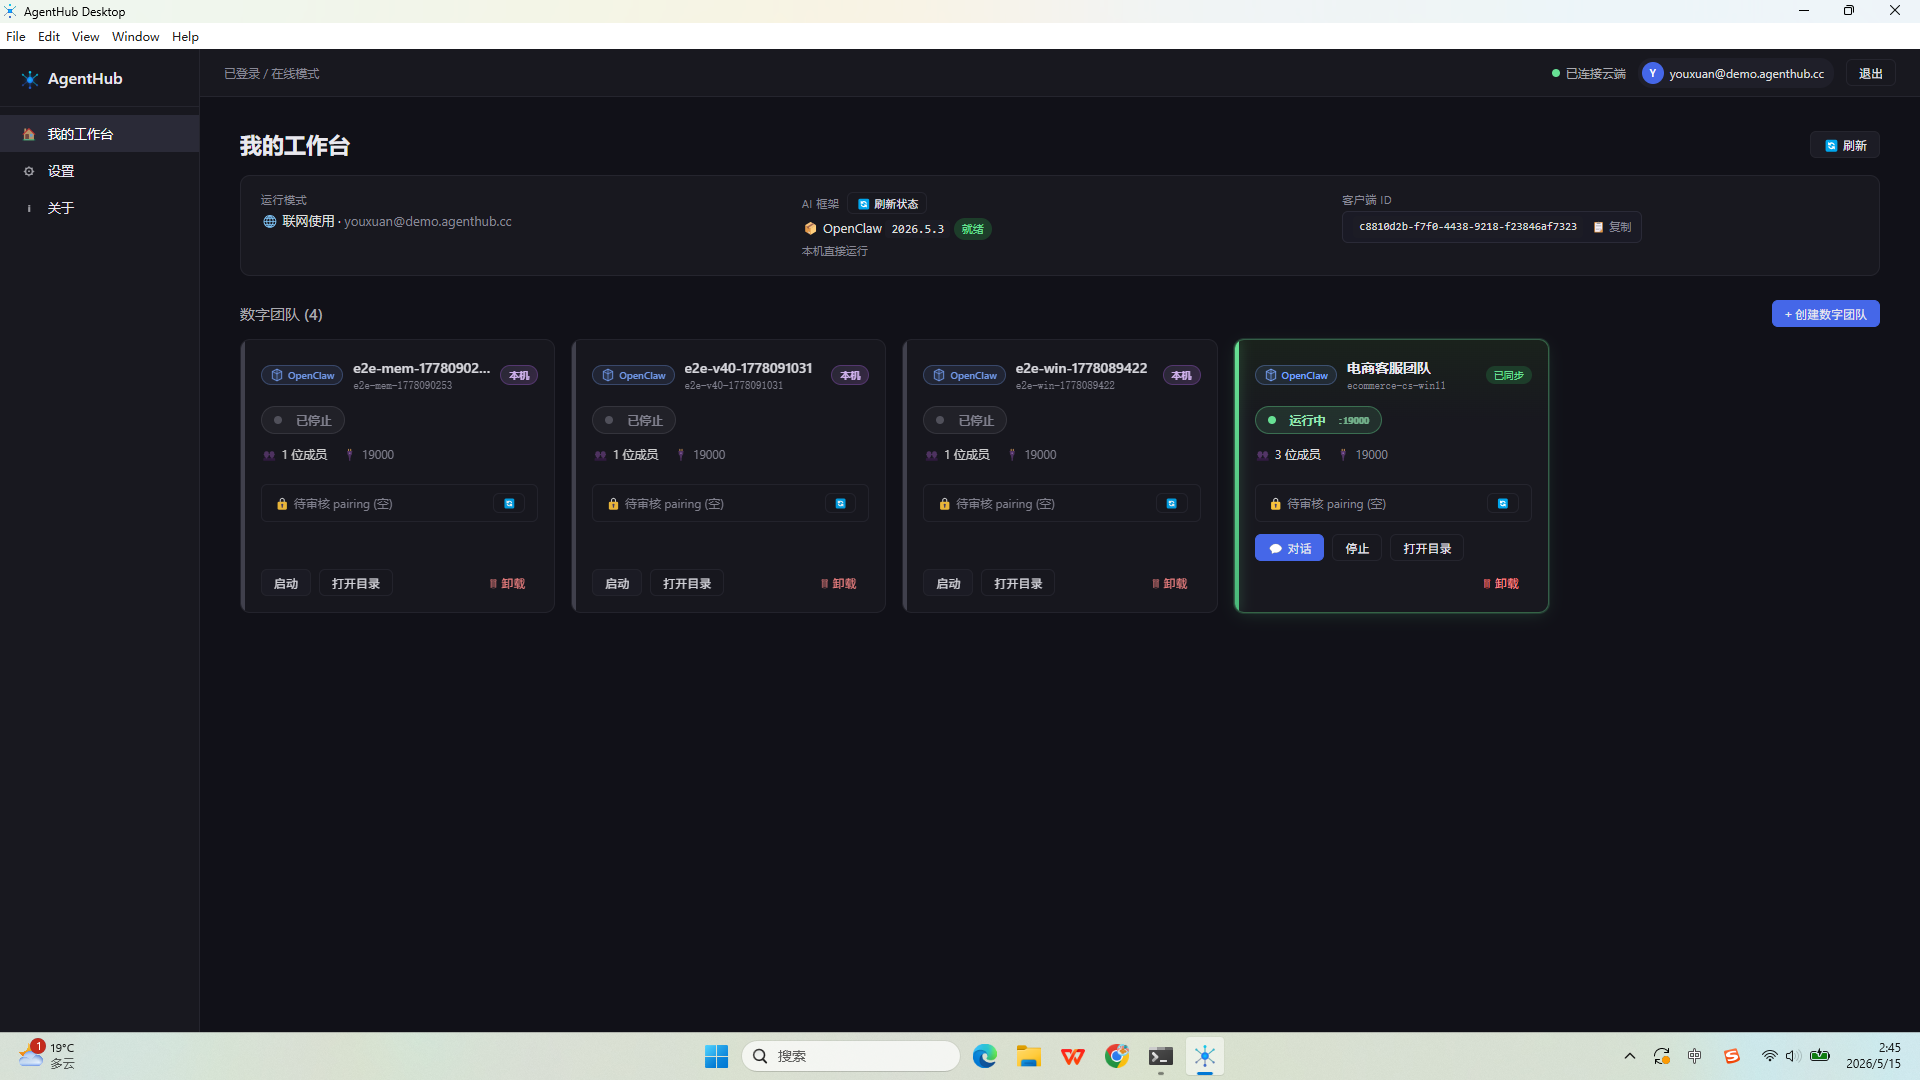Open File Explorer from taskbar
Screen dimensions: 1920x1080
click(1029, 1056)
